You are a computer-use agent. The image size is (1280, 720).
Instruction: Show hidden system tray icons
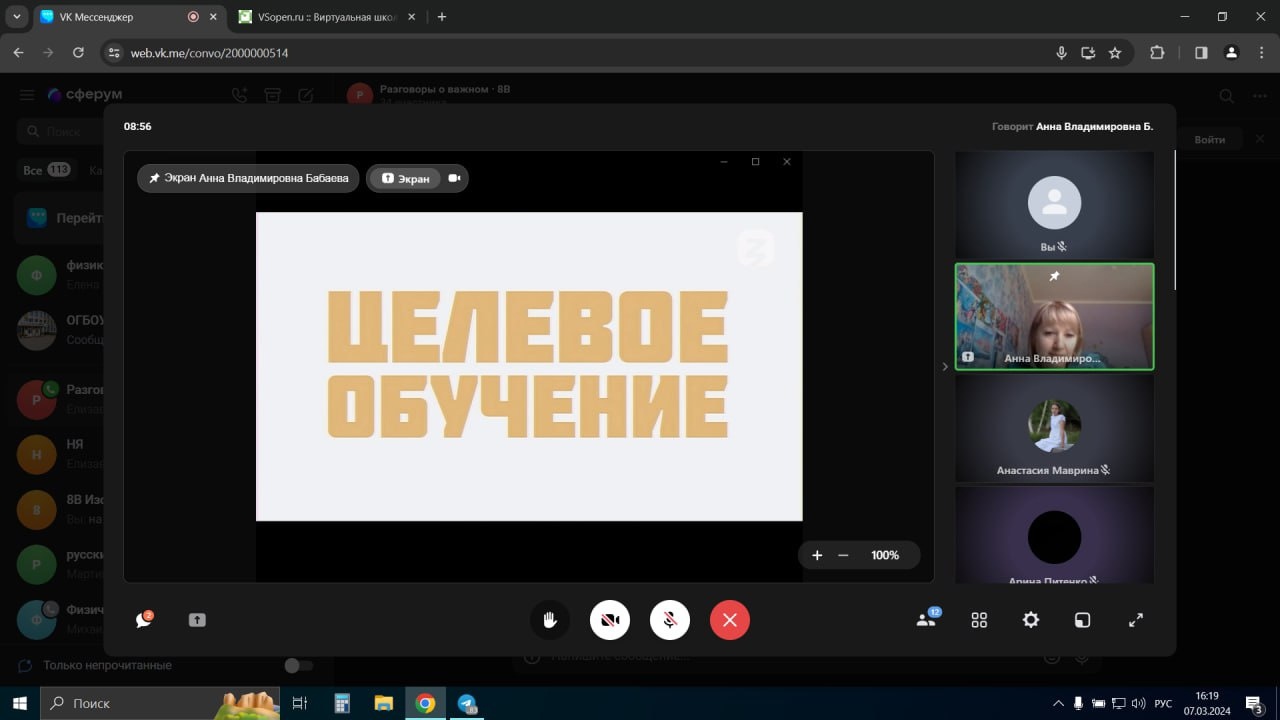(1058, 703)
